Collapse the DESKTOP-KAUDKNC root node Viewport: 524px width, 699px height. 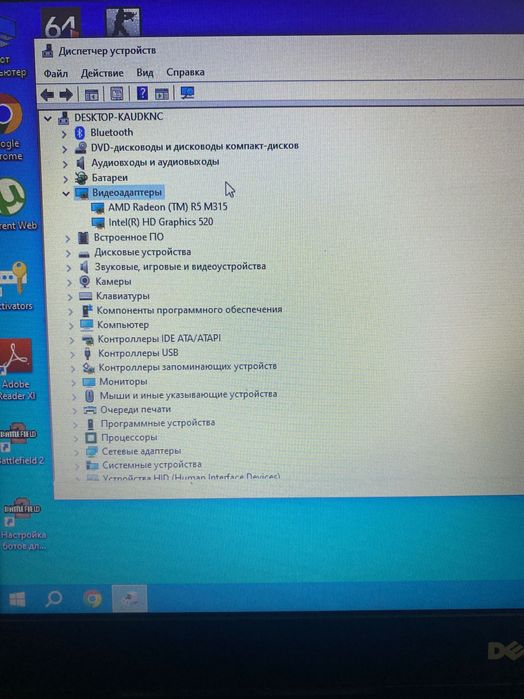tap(48, 119)
